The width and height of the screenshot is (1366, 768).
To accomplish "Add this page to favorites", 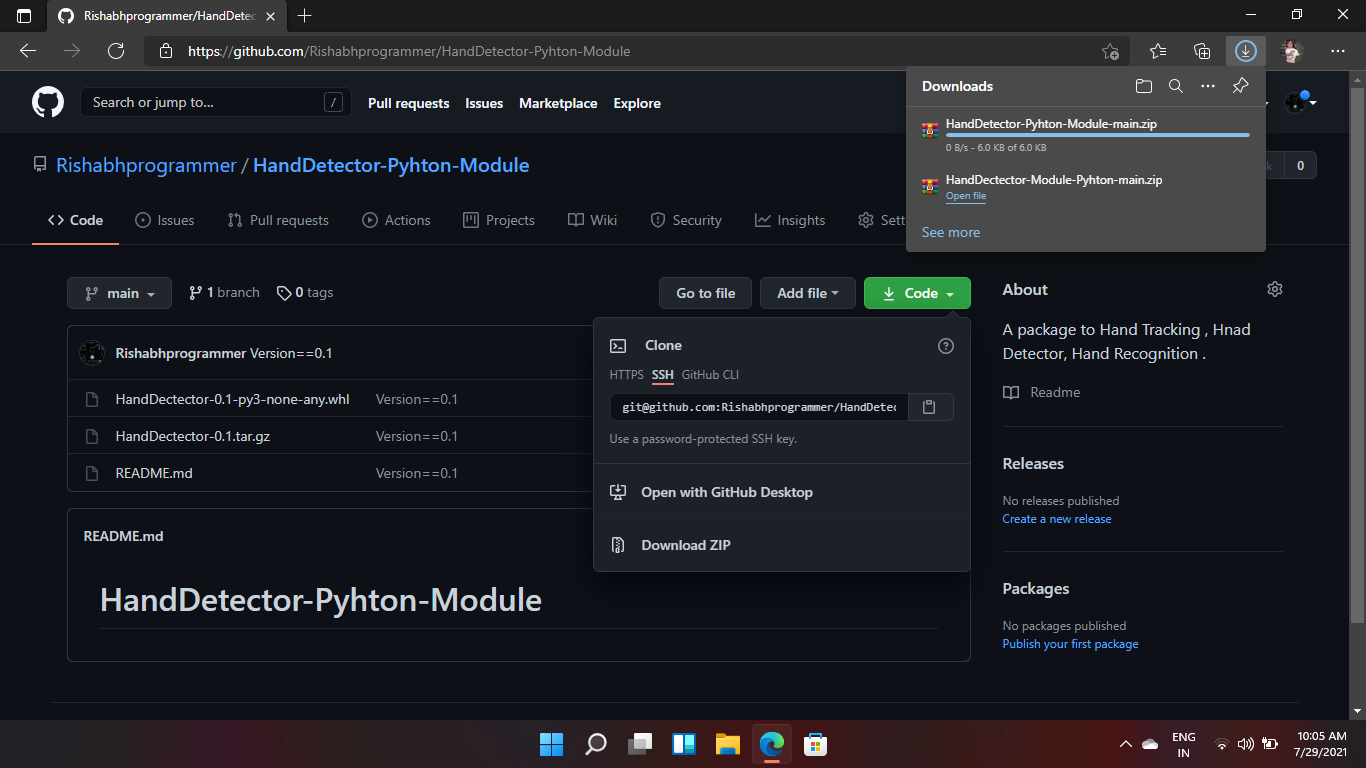I will (x=1110, y=51).
